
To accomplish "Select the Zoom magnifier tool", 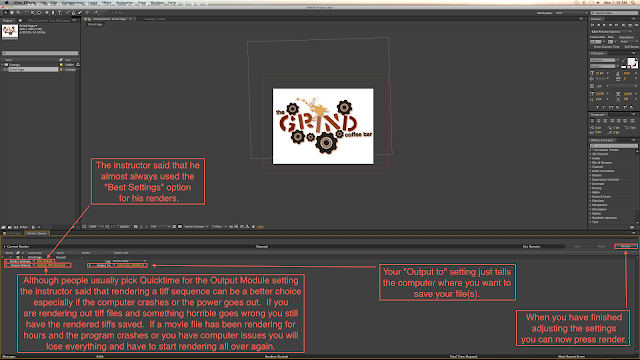I will point(18,13).
